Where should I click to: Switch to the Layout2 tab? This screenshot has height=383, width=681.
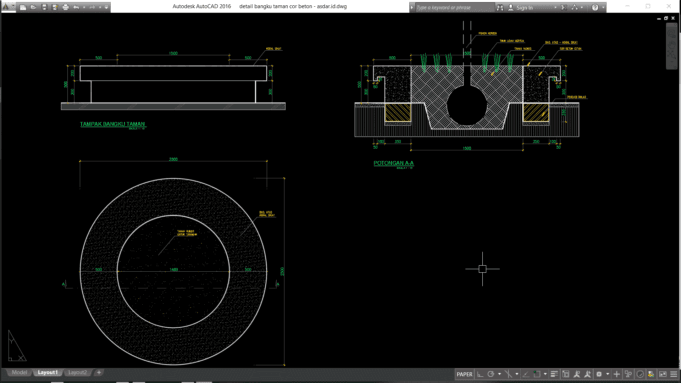(77, 373)
